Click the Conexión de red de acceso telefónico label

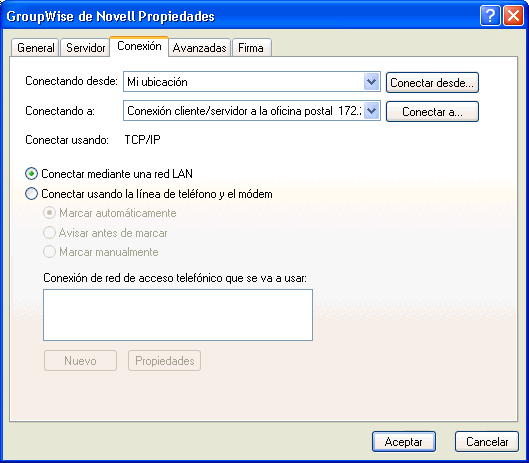(x=175, y=278)
